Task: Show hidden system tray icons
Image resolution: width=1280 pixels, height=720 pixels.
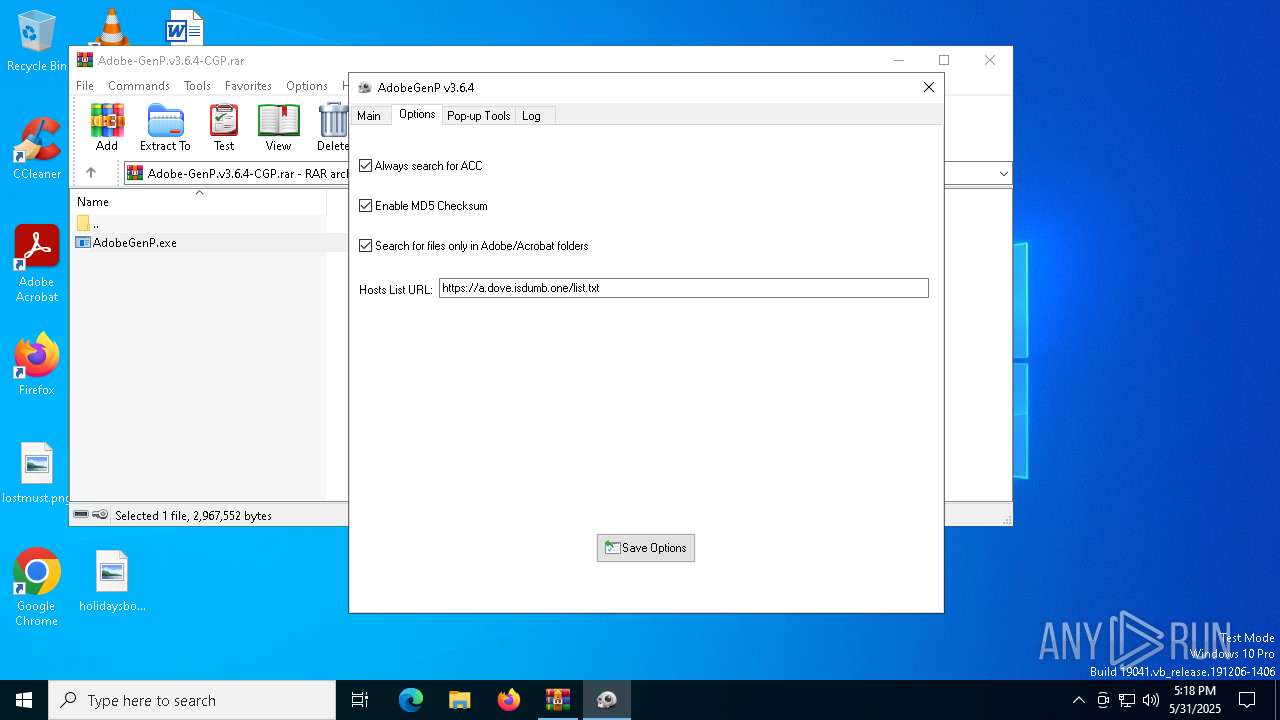Action: [x=1078, y=700]
